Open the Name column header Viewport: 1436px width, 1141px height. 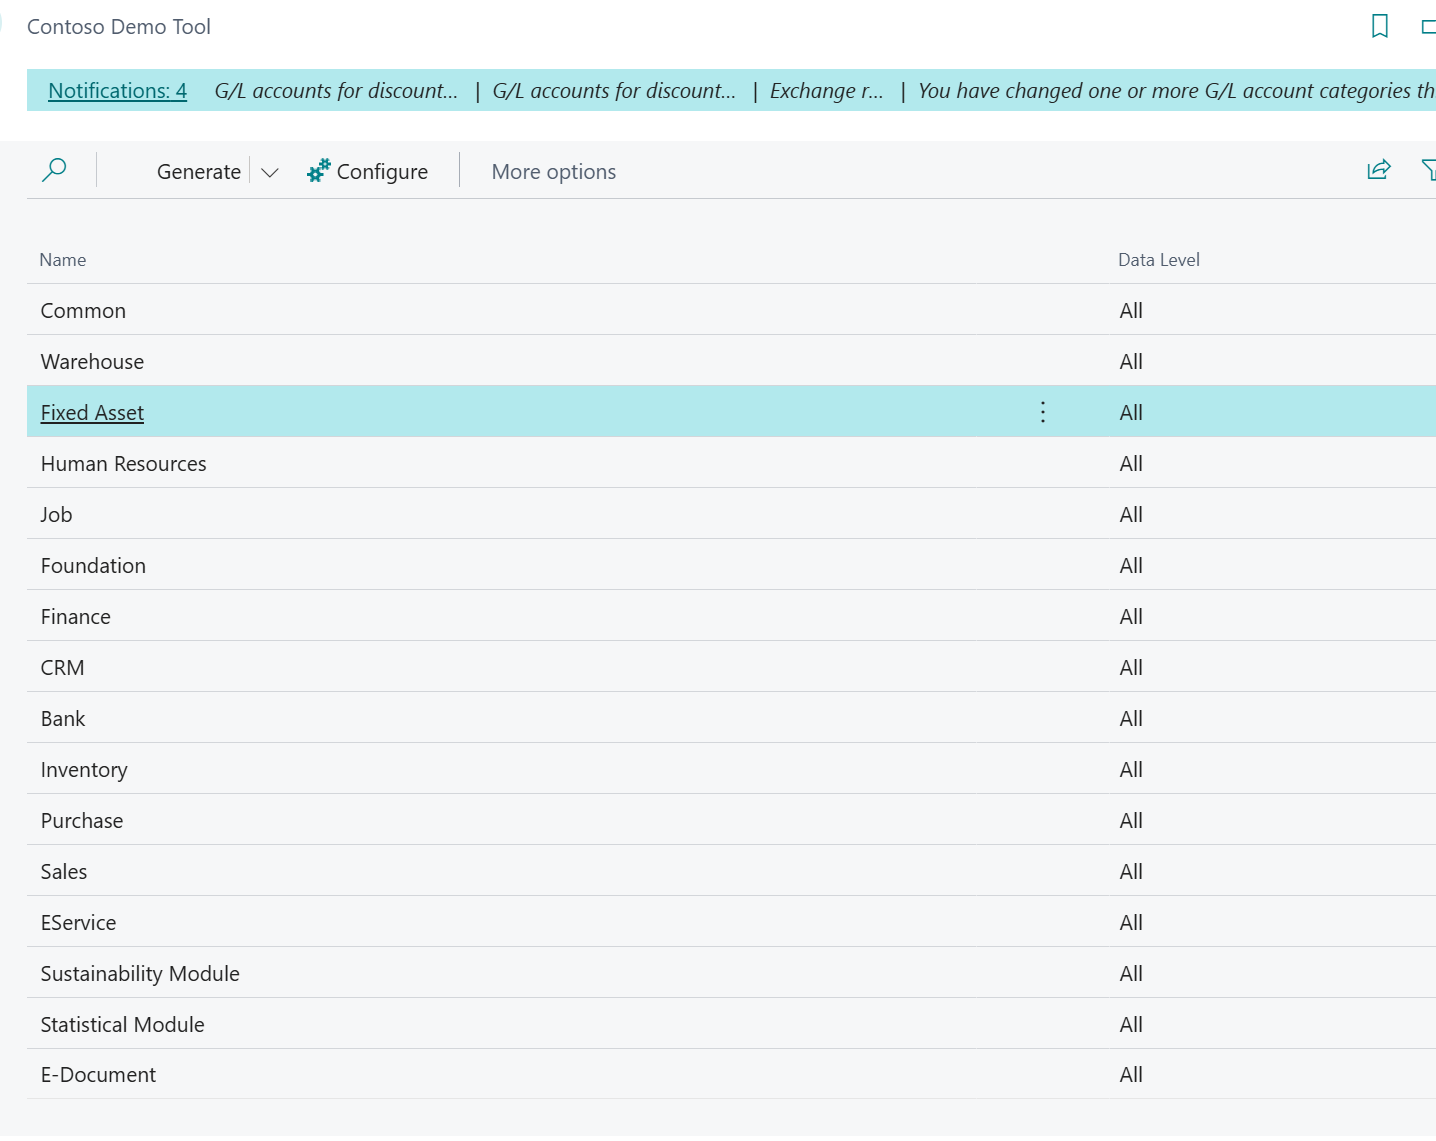[62, 259]
